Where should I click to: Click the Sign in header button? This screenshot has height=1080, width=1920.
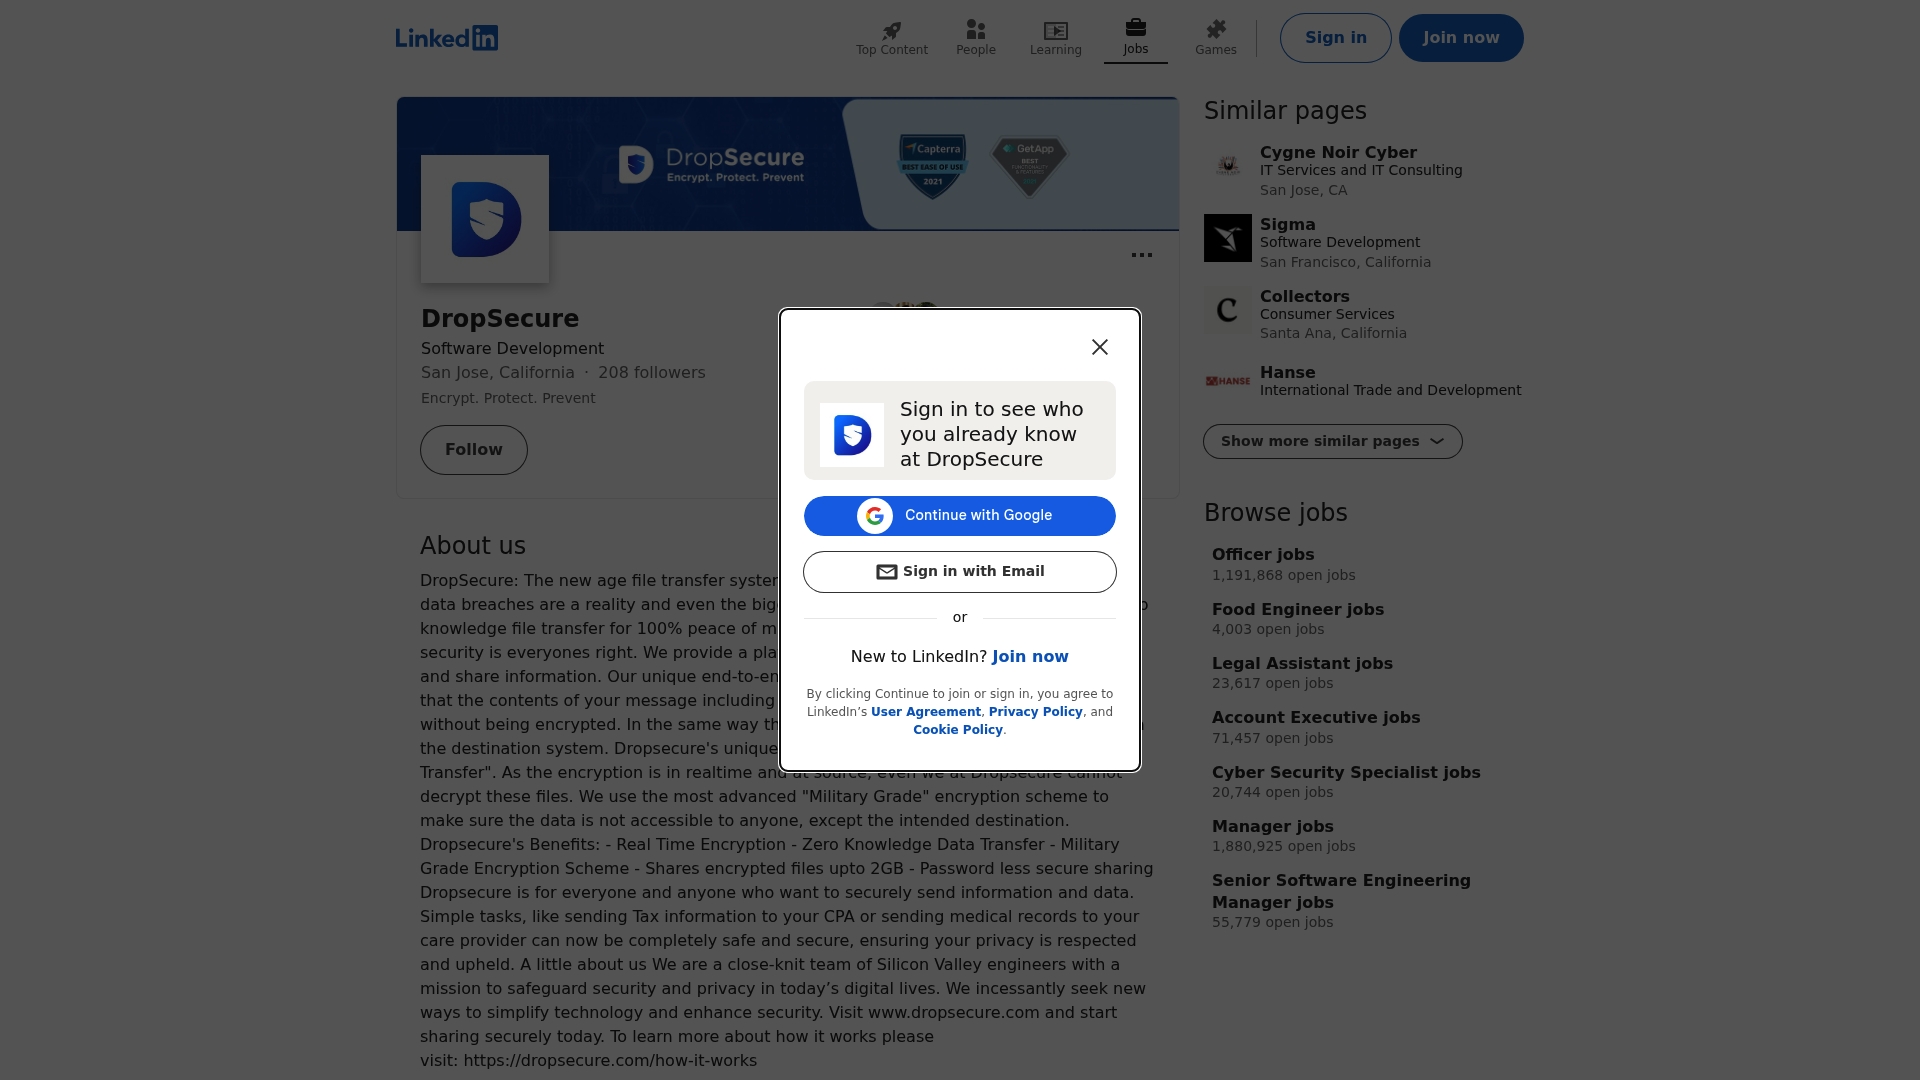point(1336,38)
